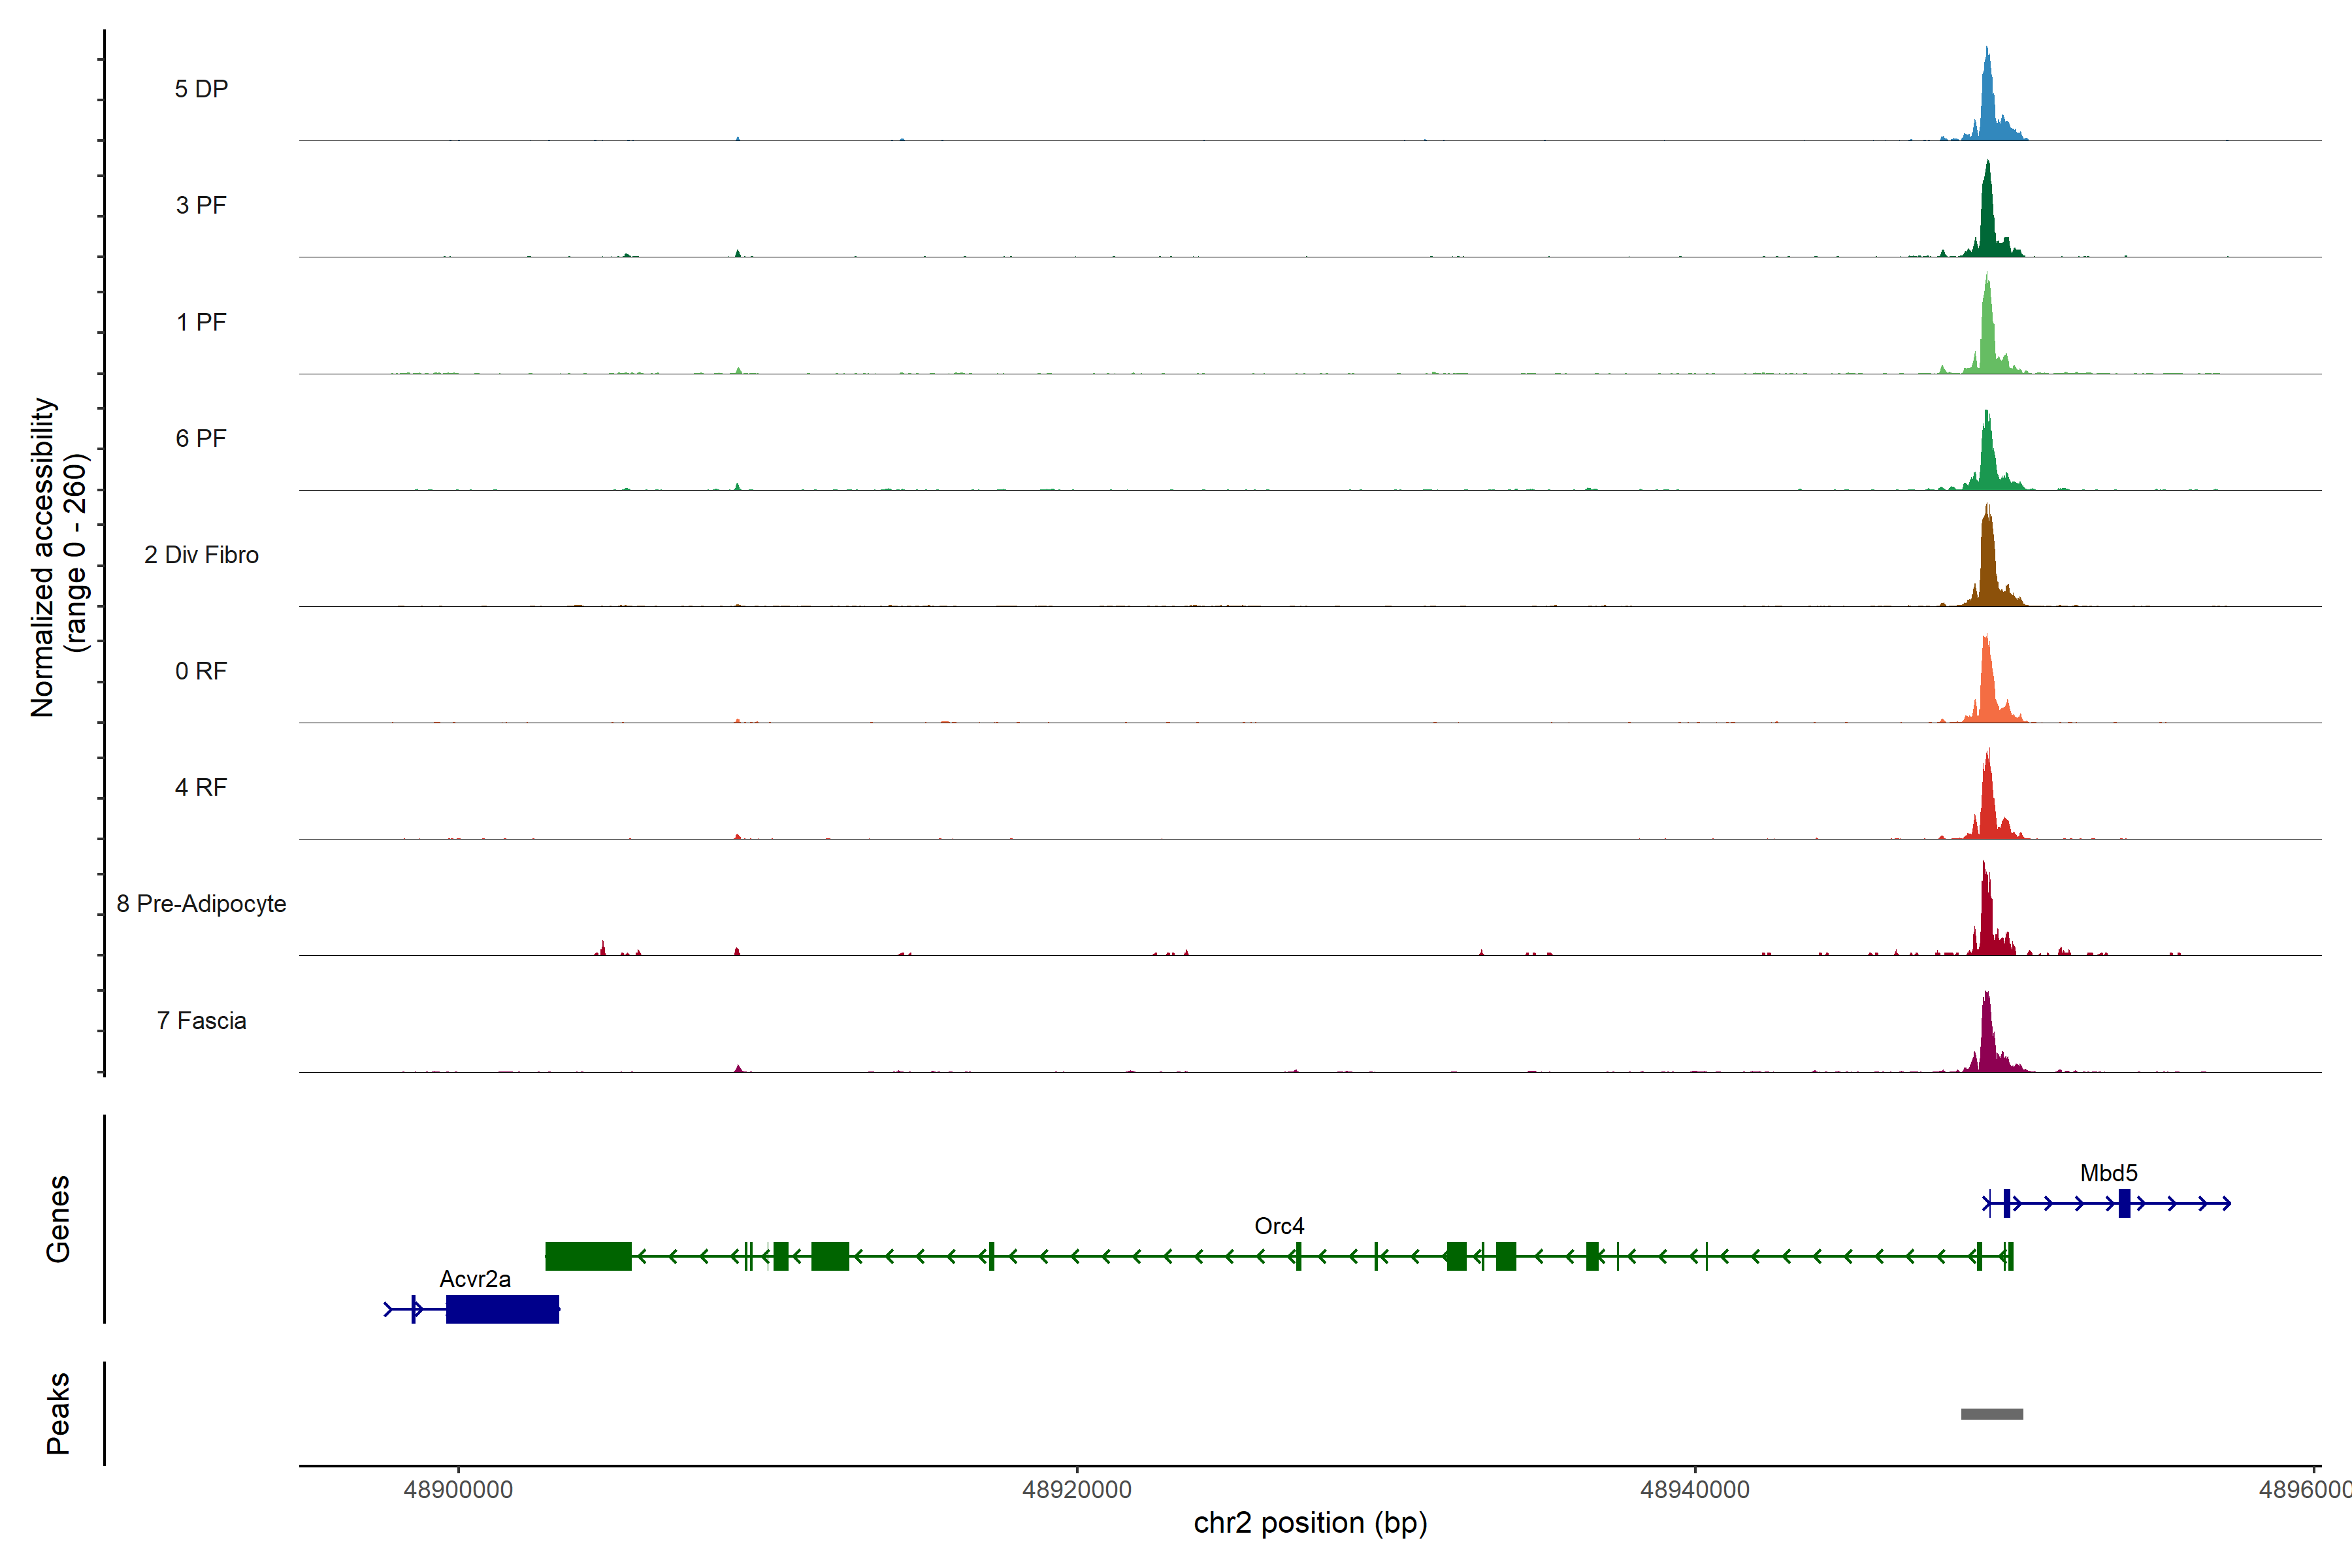Click the Orc4 gene label
The height and width of the screenshot is (1568, 2352).
(1279, 1226)
